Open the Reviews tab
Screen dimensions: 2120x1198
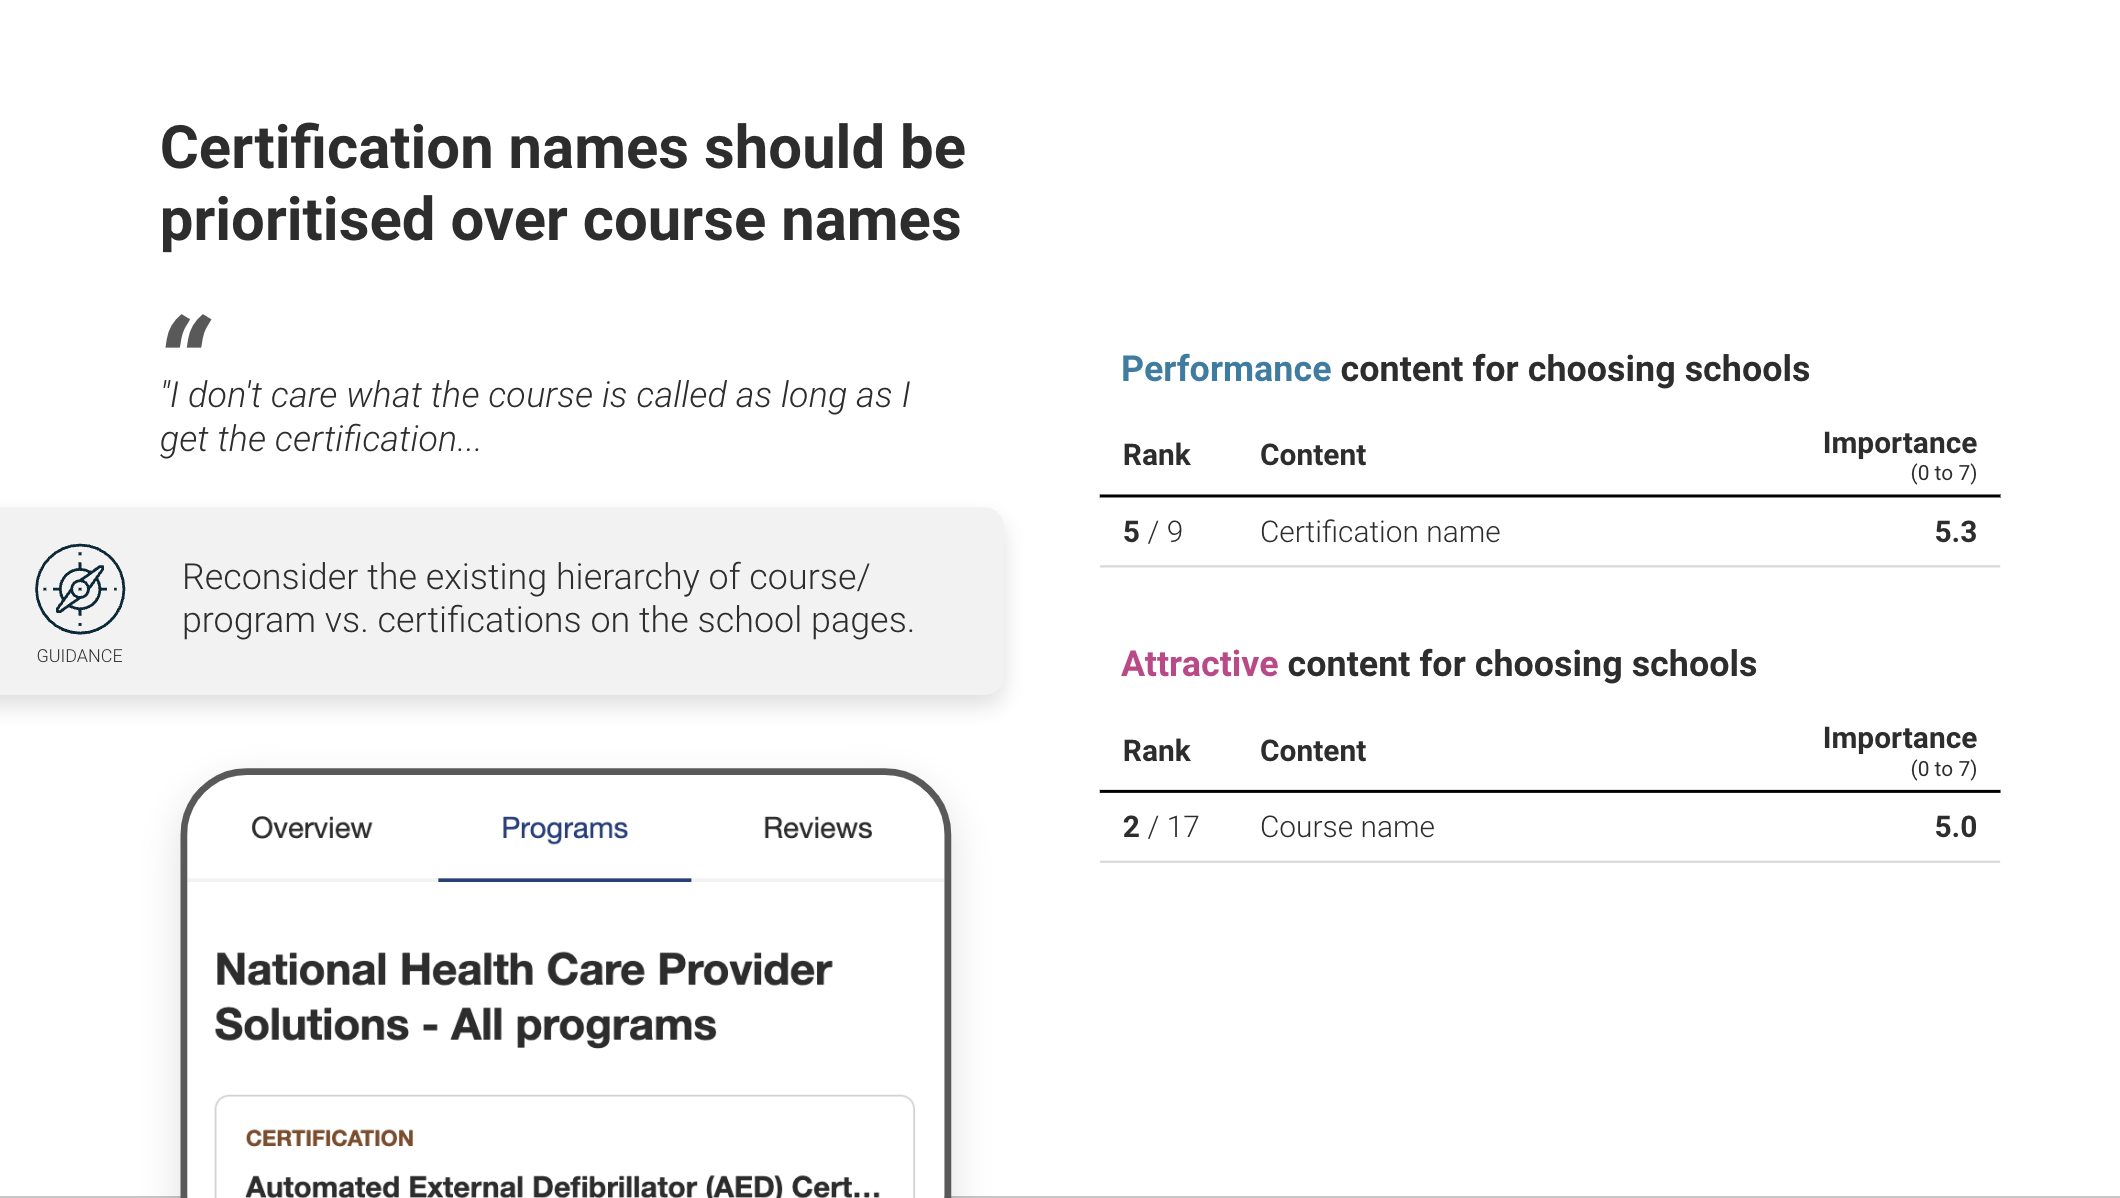tap(817, 828)
